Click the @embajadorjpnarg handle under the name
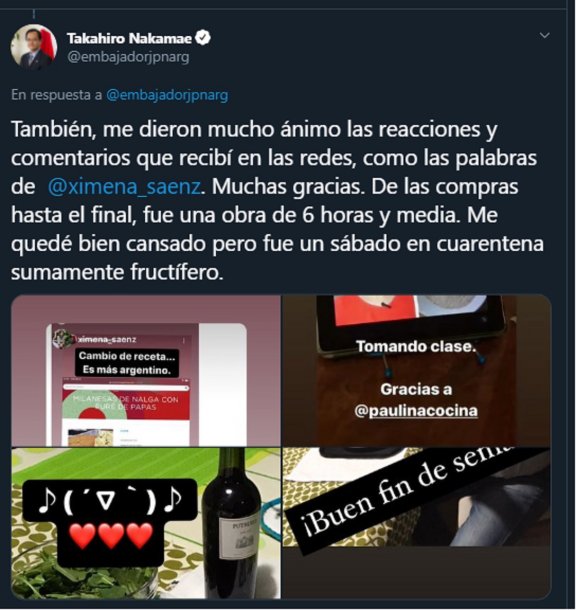 (x=128, y=57)
